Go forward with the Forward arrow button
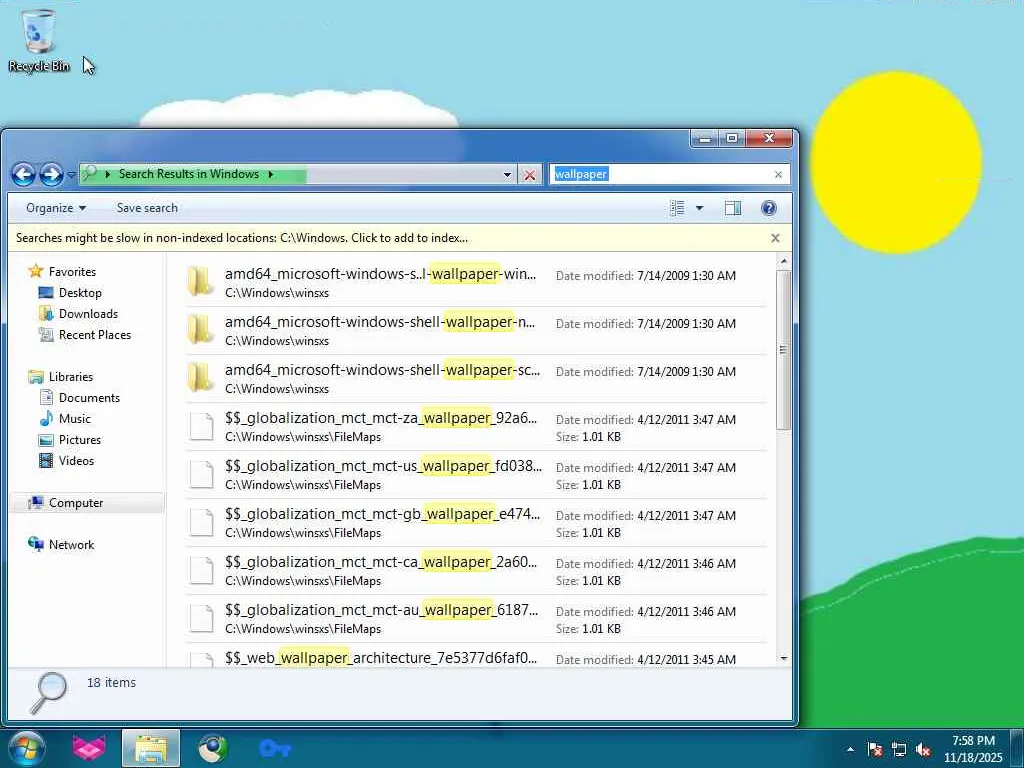This screenshot has width=1024, height=768. coord(51,174)
